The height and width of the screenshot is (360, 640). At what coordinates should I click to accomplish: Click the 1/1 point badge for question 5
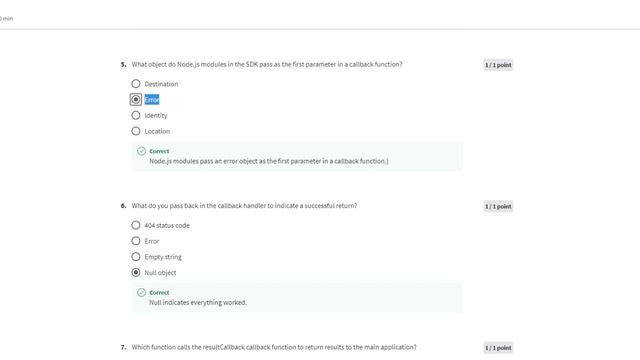pos(498,65)
